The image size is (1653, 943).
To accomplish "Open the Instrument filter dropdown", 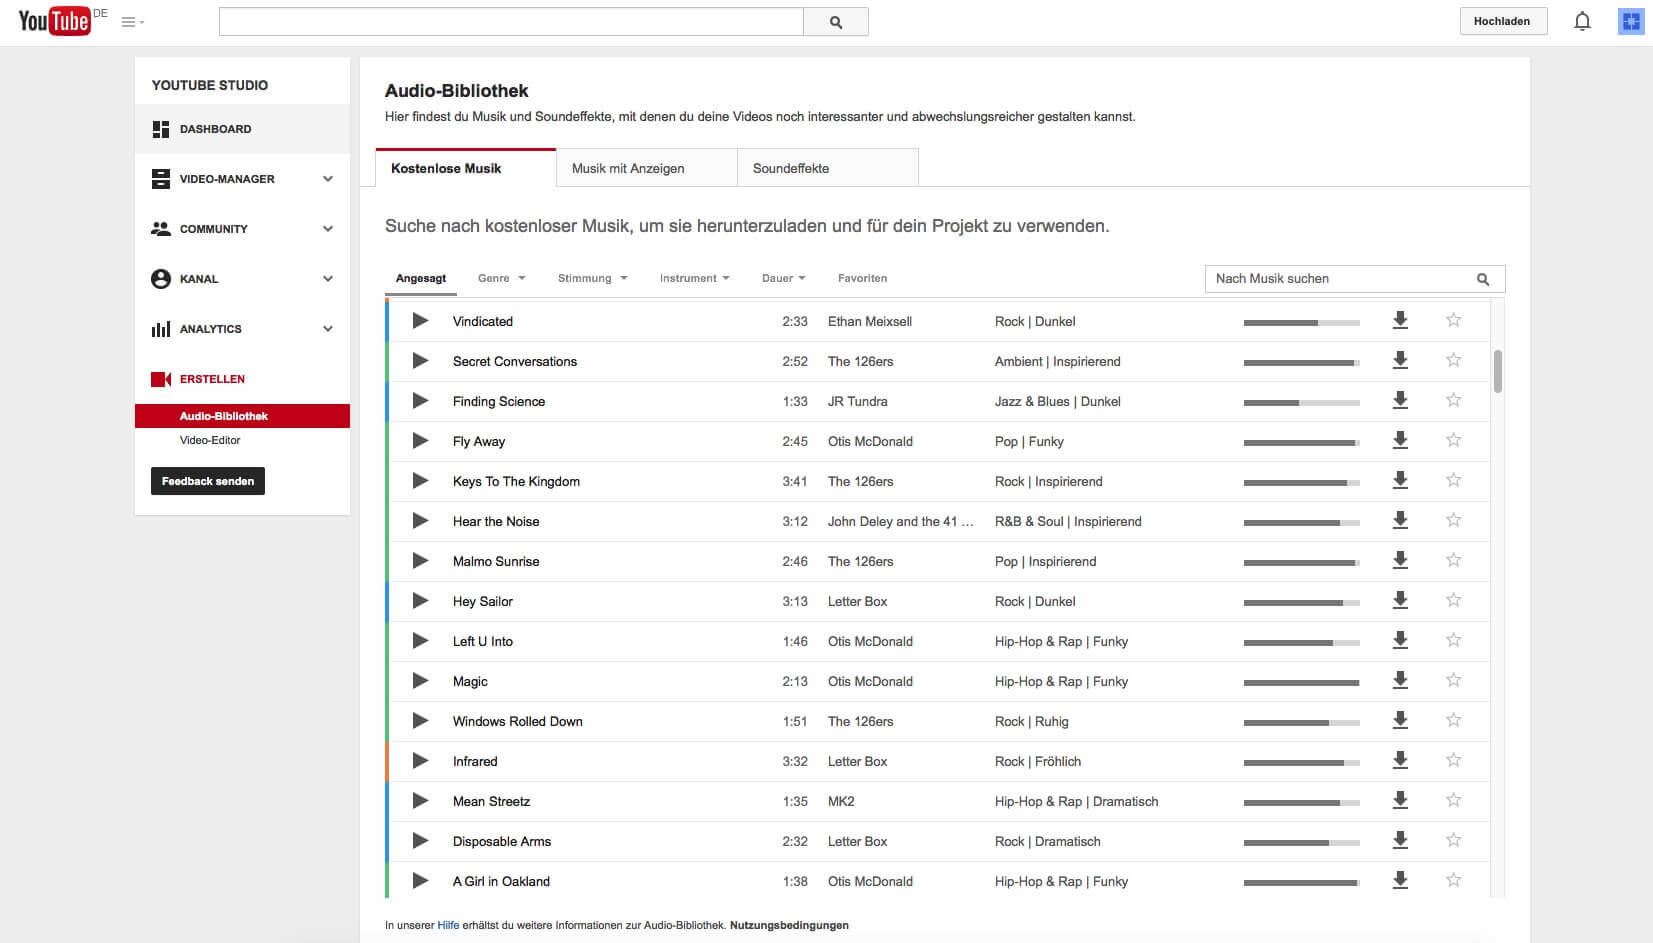I will (x=694, y=278).
